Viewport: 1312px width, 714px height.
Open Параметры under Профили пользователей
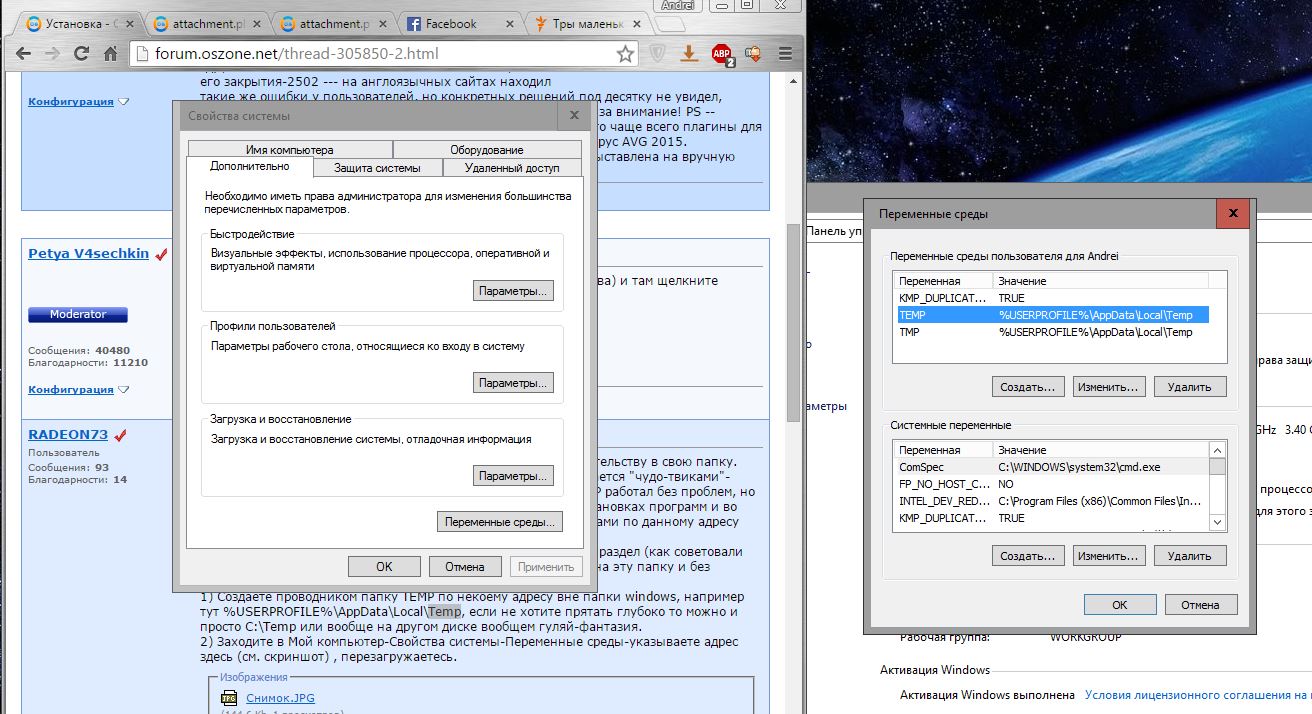pyautogui.click(x=513, y=383)
